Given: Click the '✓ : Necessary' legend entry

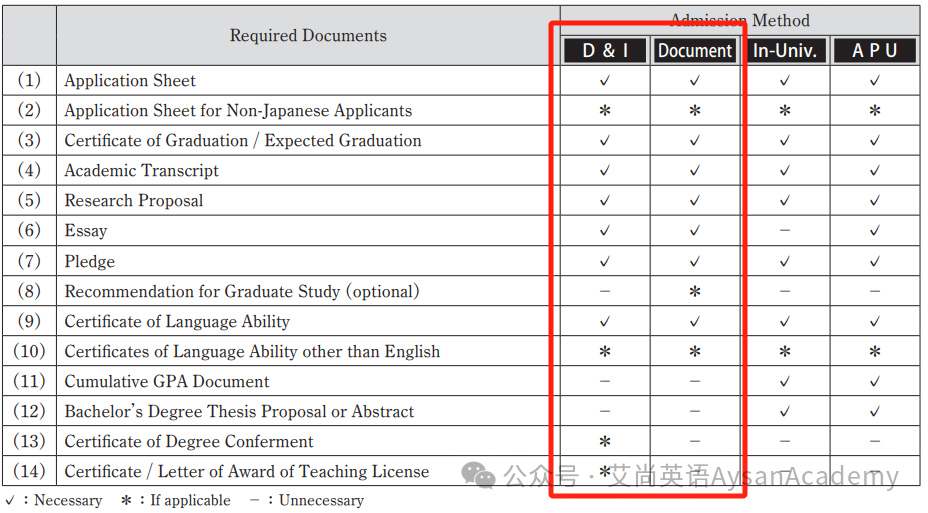Looking at the screenshot, I should pos(54,501).
